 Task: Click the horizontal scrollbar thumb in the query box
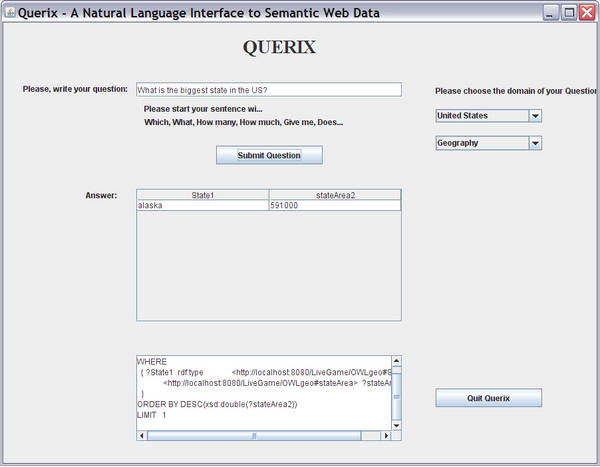pyautogui.click(x=253, y=436)
